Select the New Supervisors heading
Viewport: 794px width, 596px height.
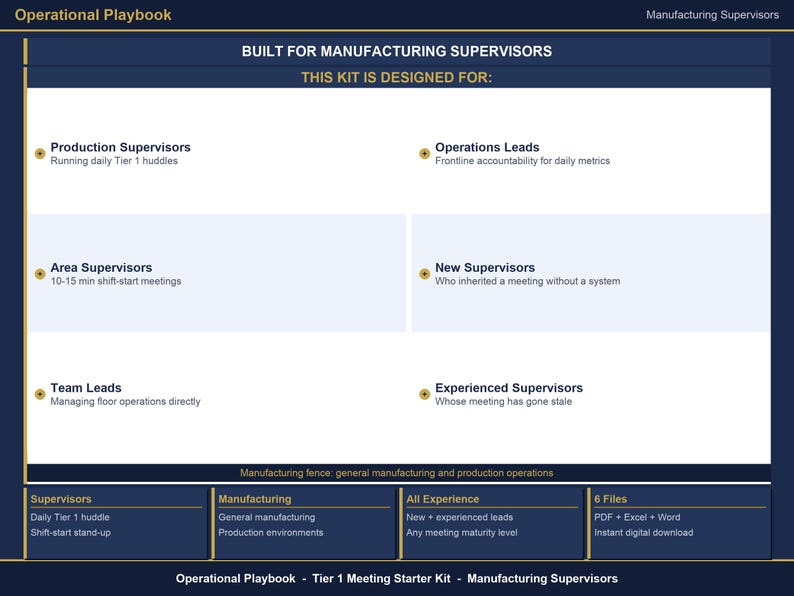point(485,267)
